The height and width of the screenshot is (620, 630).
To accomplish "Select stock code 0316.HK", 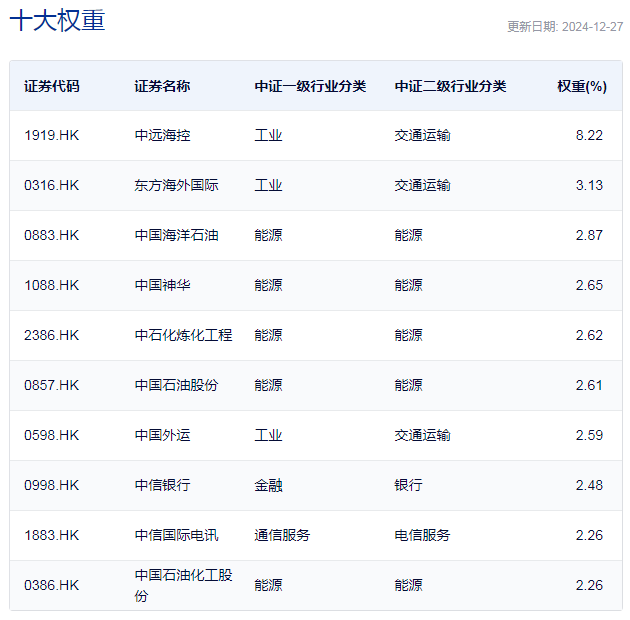I will pyautogui.click(x=51, y=185).
